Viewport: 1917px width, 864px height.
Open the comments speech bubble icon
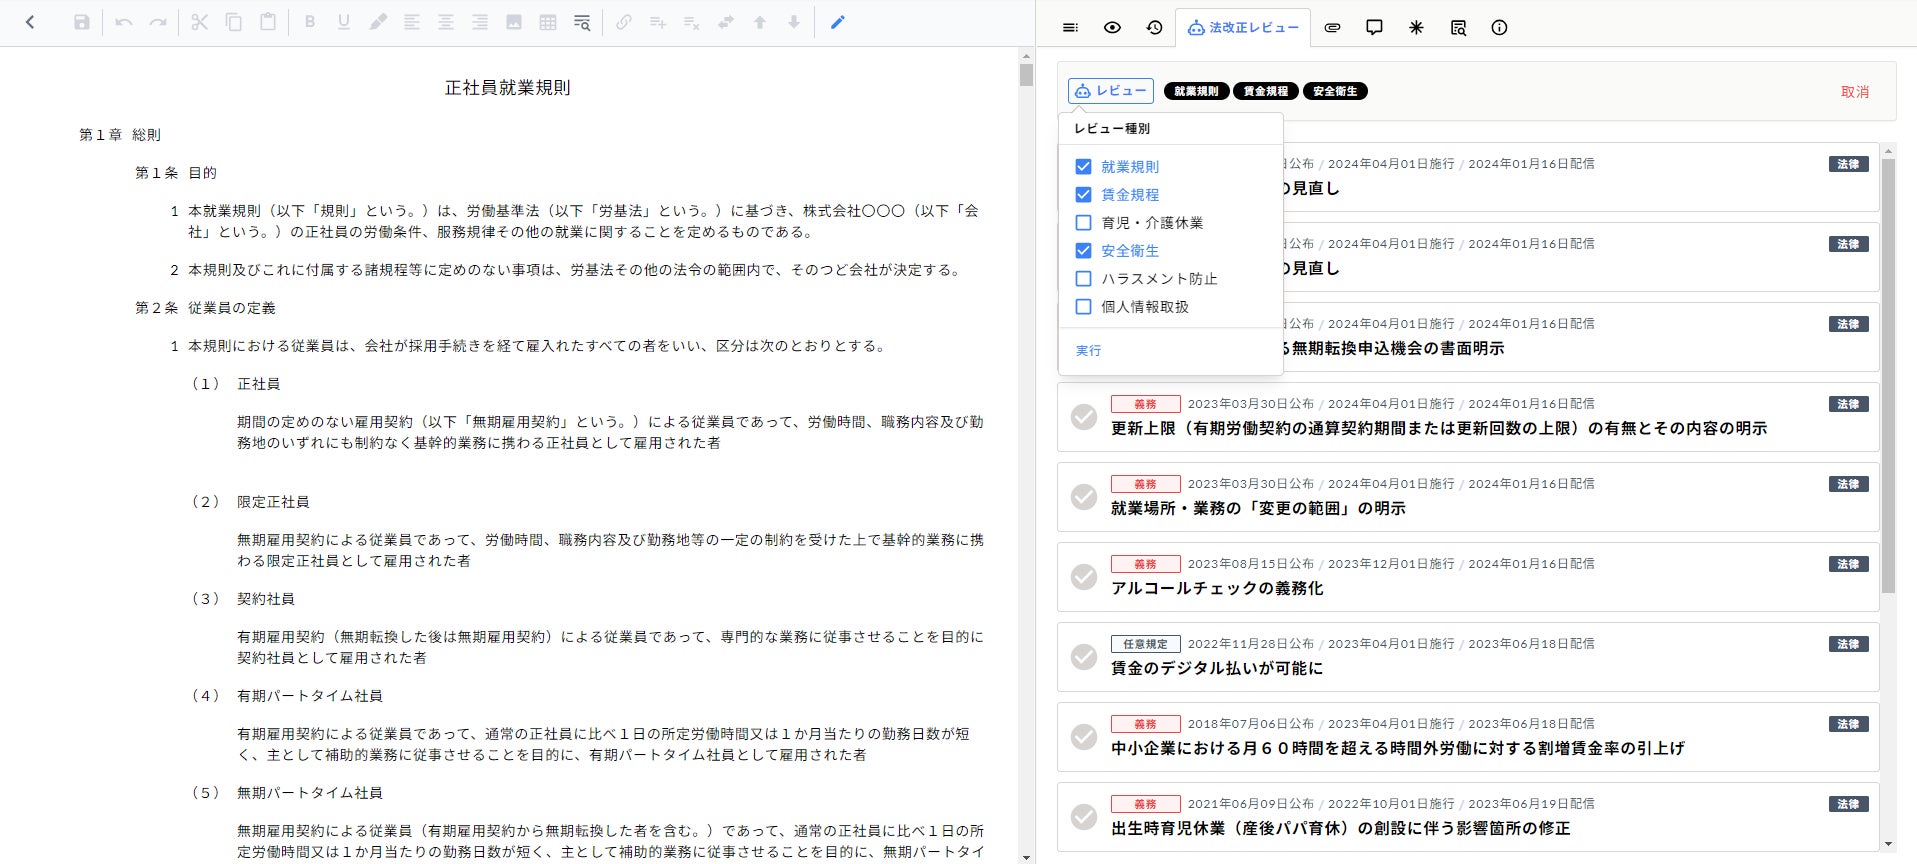pyautogui.click(x=1374, y=28)
